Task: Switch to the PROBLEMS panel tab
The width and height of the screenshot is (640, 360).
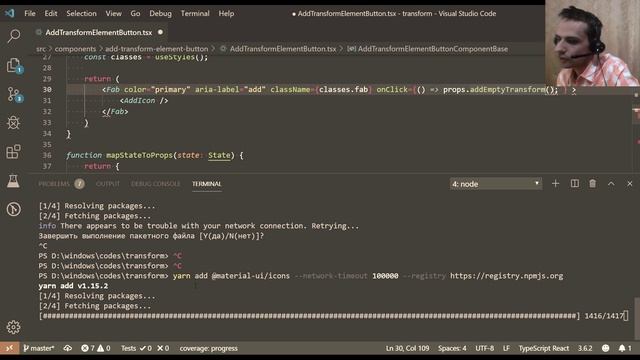Action: pos(54,184)
